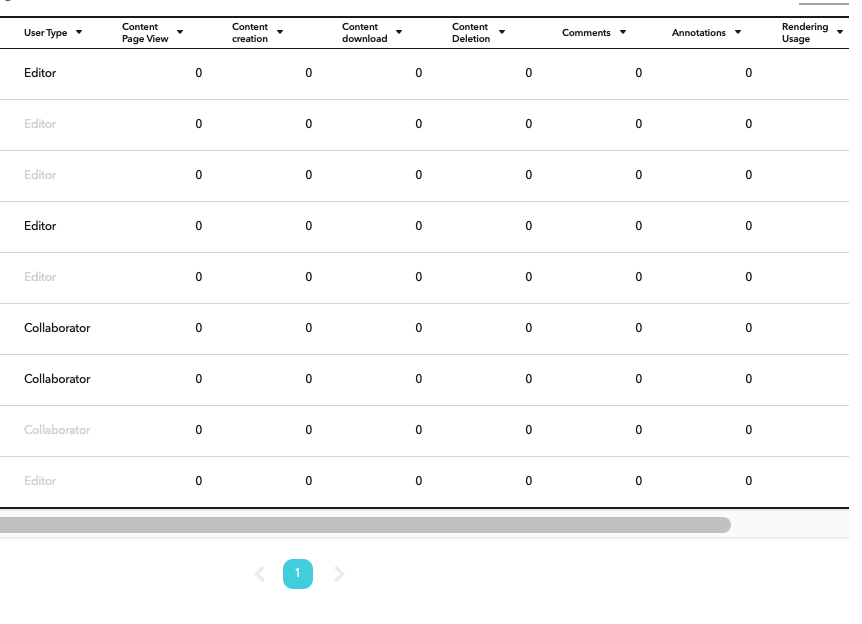862x624 pixels.
Task: Select the last Editor row
Action: click(x=424, y=482)
